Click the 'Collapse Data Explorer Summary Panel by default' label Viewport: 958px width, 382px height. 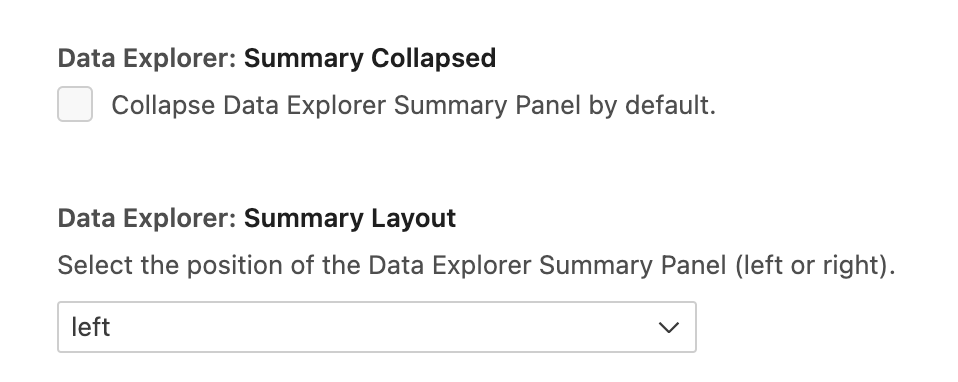pyautogui.click(x=414, y=105)
